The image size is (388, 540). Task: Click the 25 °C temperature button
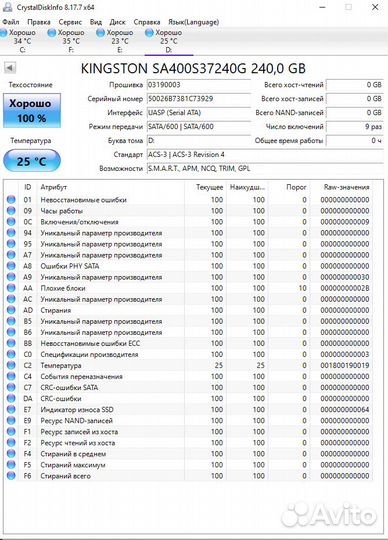[32, 161]
